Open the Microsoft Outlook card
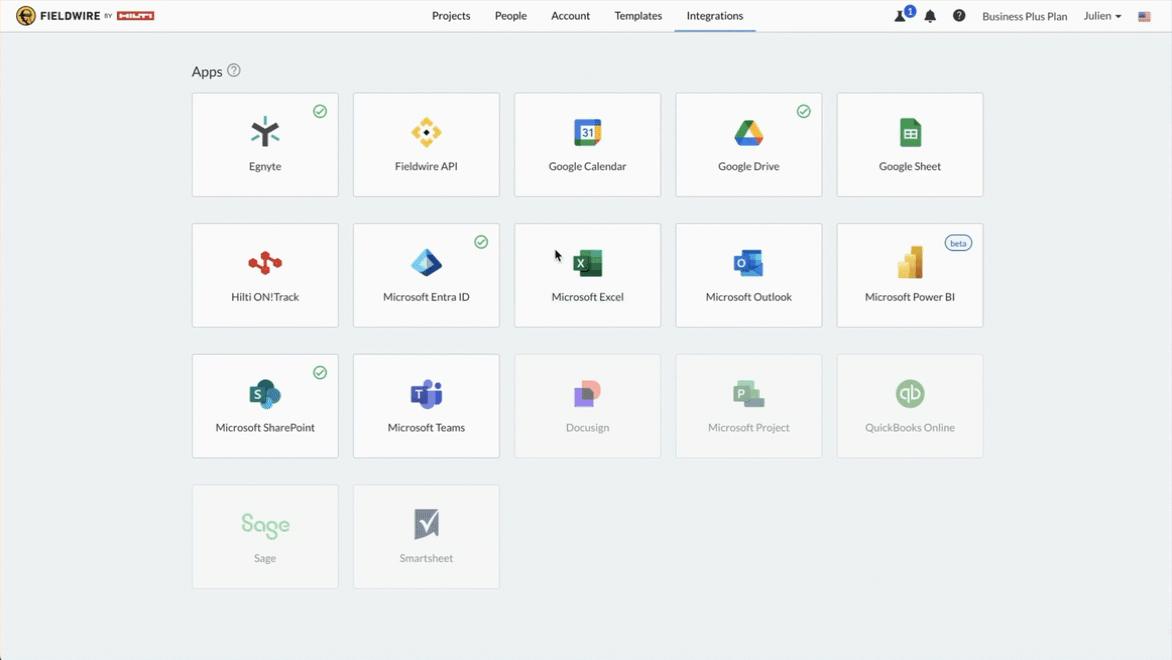This screenshot has height=660, width=1172. click(748, 275)
